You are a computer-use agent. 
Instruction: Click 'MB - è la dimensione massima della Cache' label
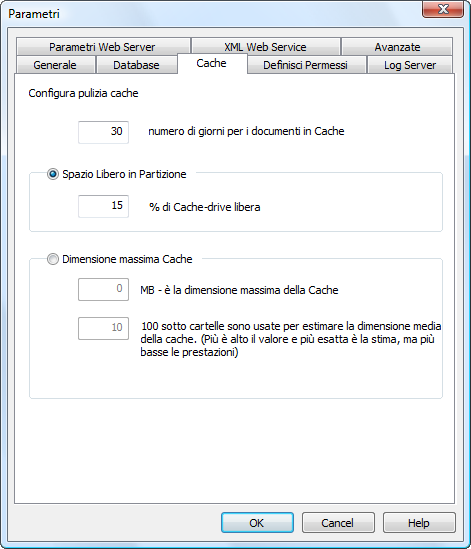239,290
